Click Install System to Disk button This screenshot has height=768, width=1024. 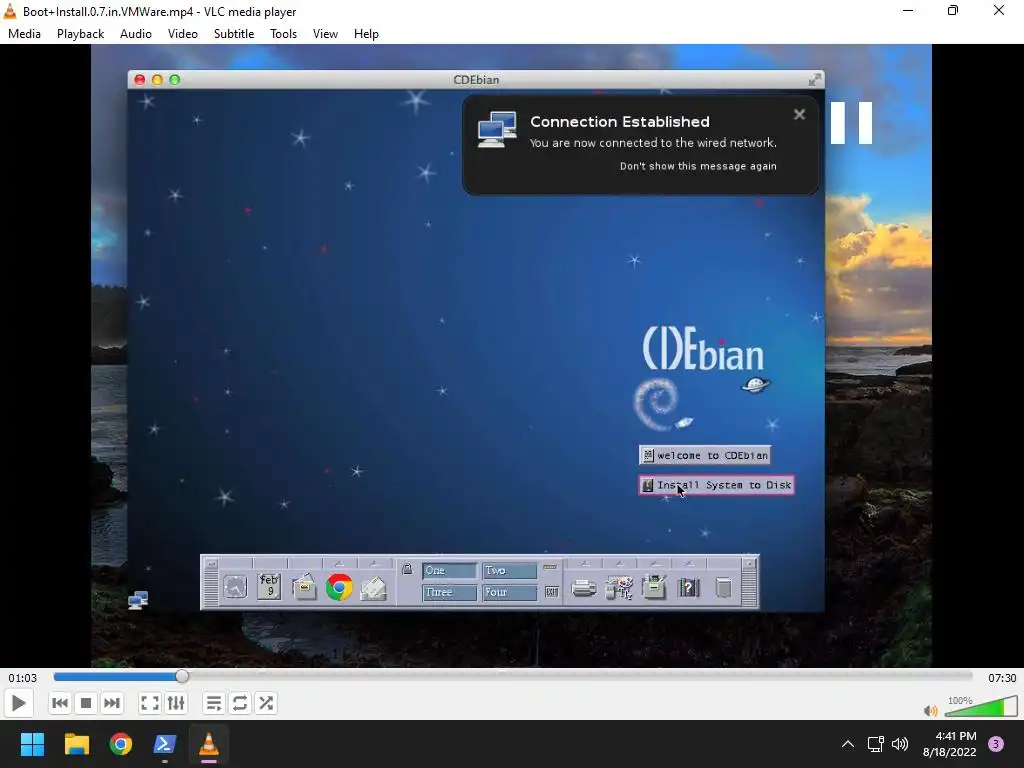pos(716,485)
